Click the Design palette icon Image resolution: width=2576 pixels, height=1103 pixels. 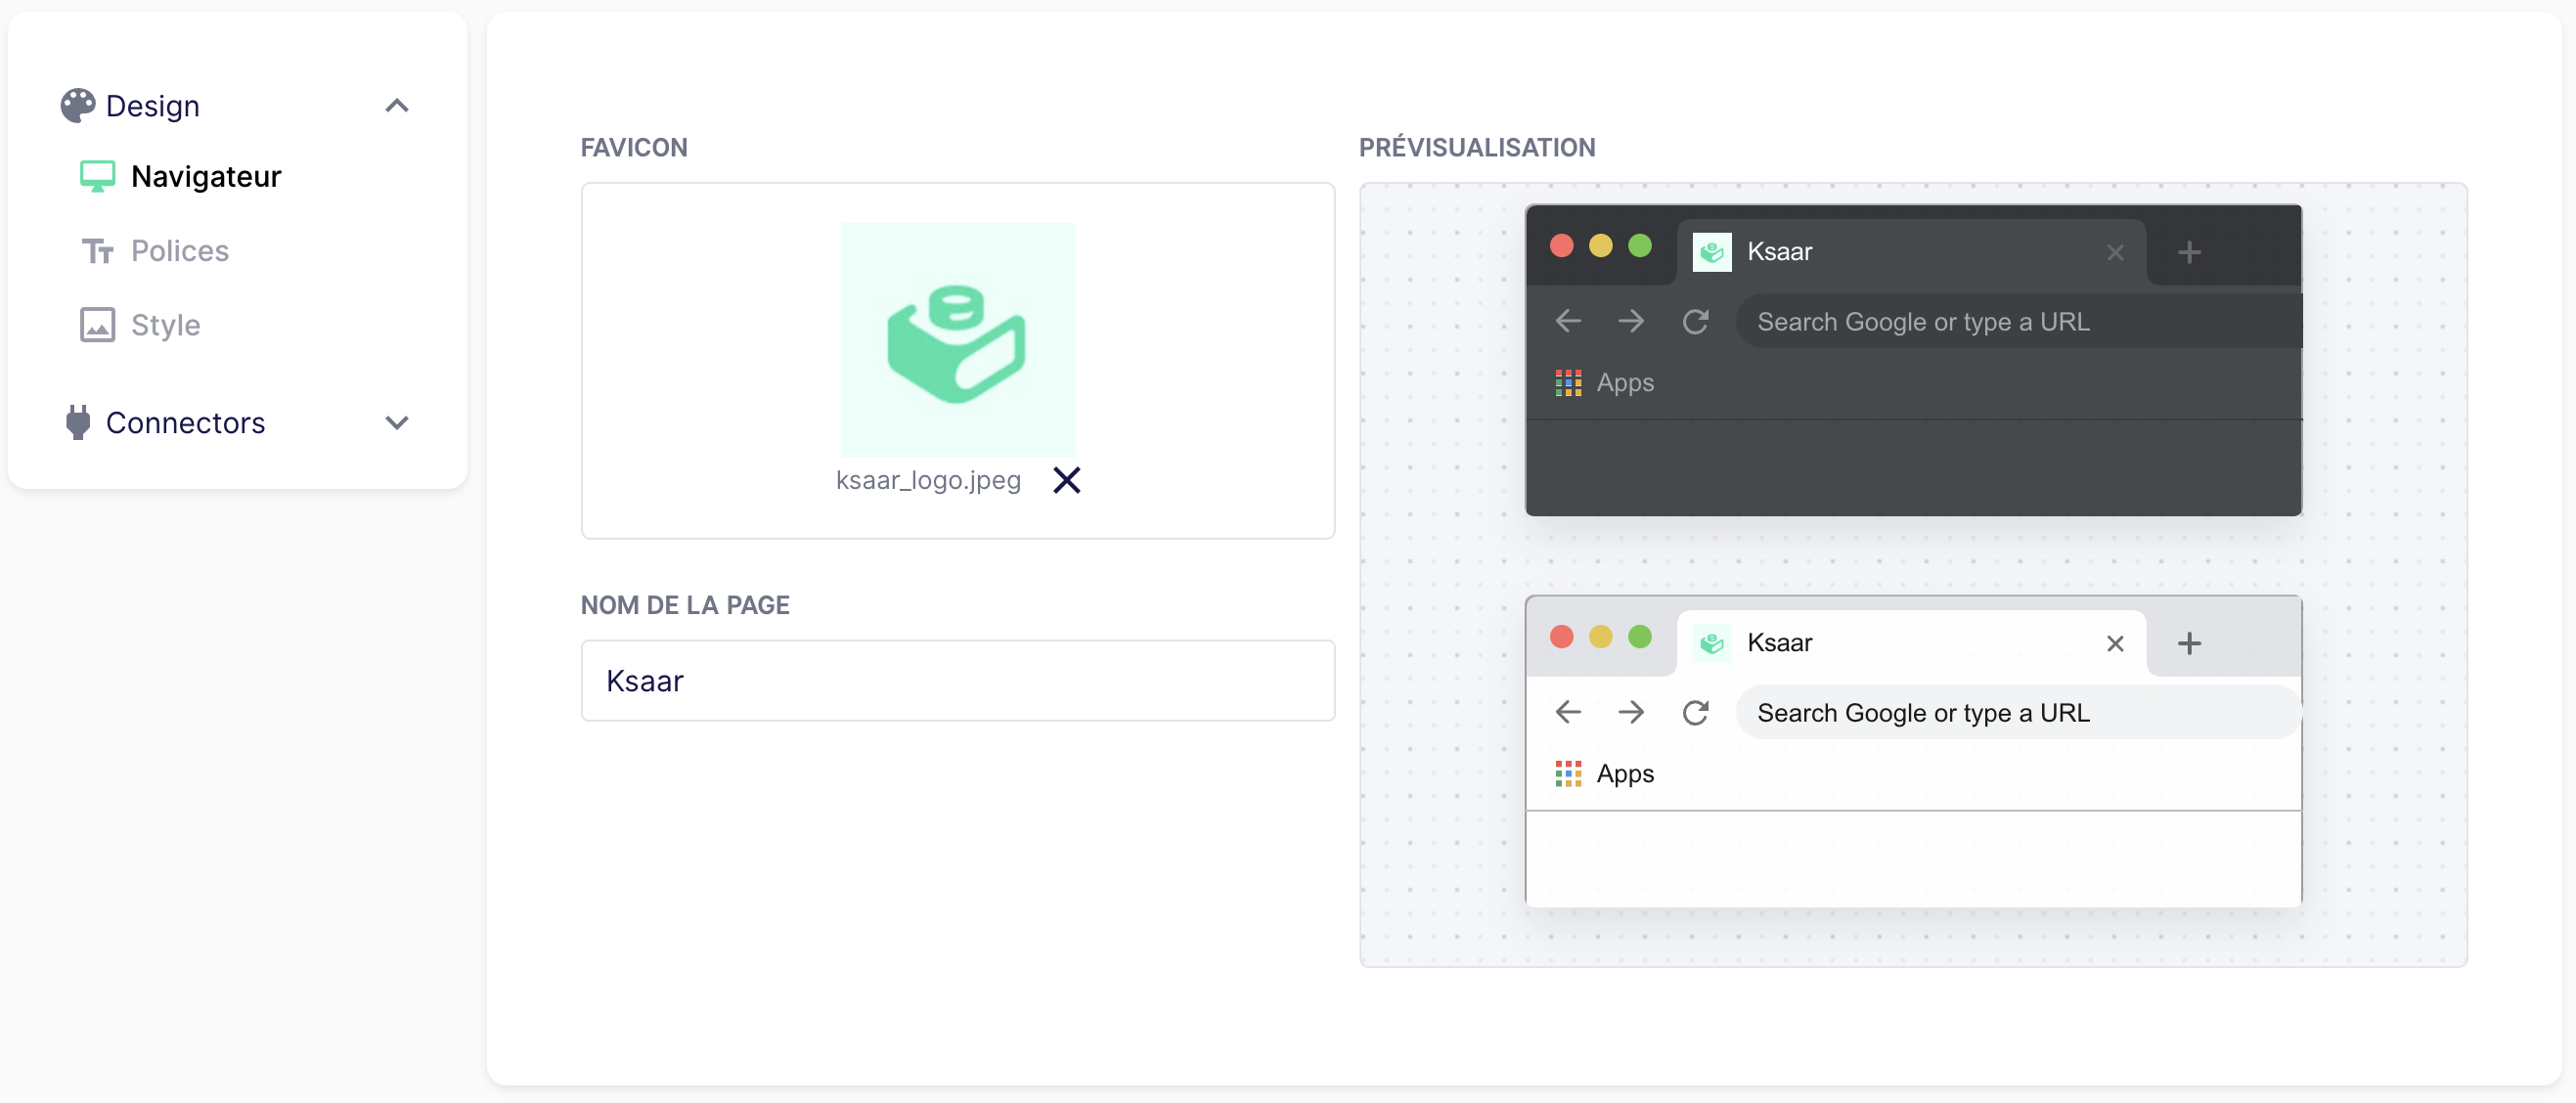click(77, 105)
